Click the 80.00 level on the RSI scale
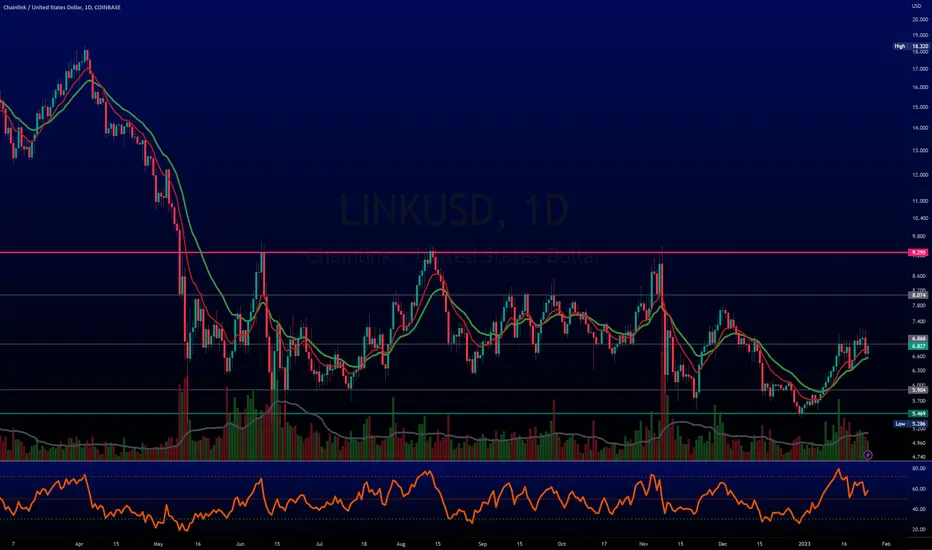This screenshot has height=550, width=932. click(918, 469)
